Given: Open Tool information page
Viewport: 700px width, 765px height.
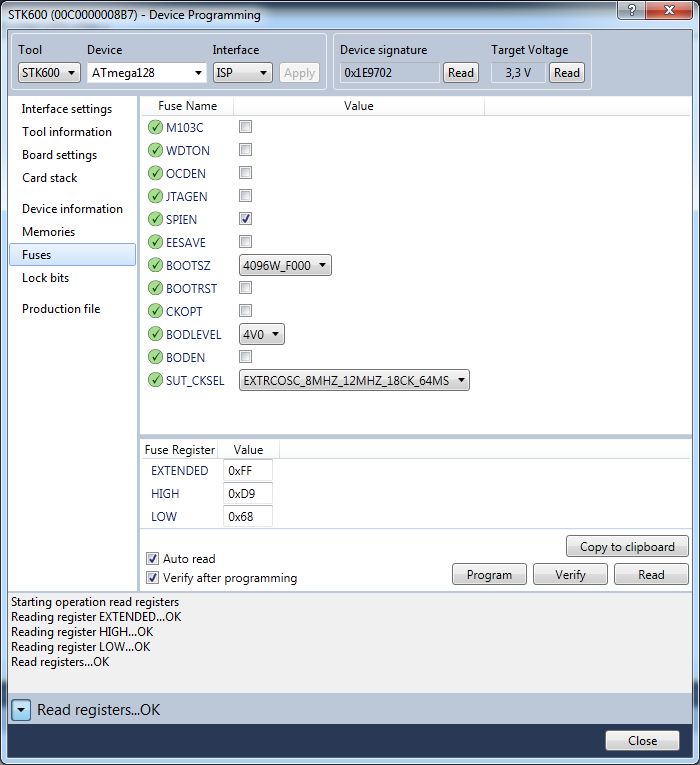Looking at the screenshot, I should [67, 132].
